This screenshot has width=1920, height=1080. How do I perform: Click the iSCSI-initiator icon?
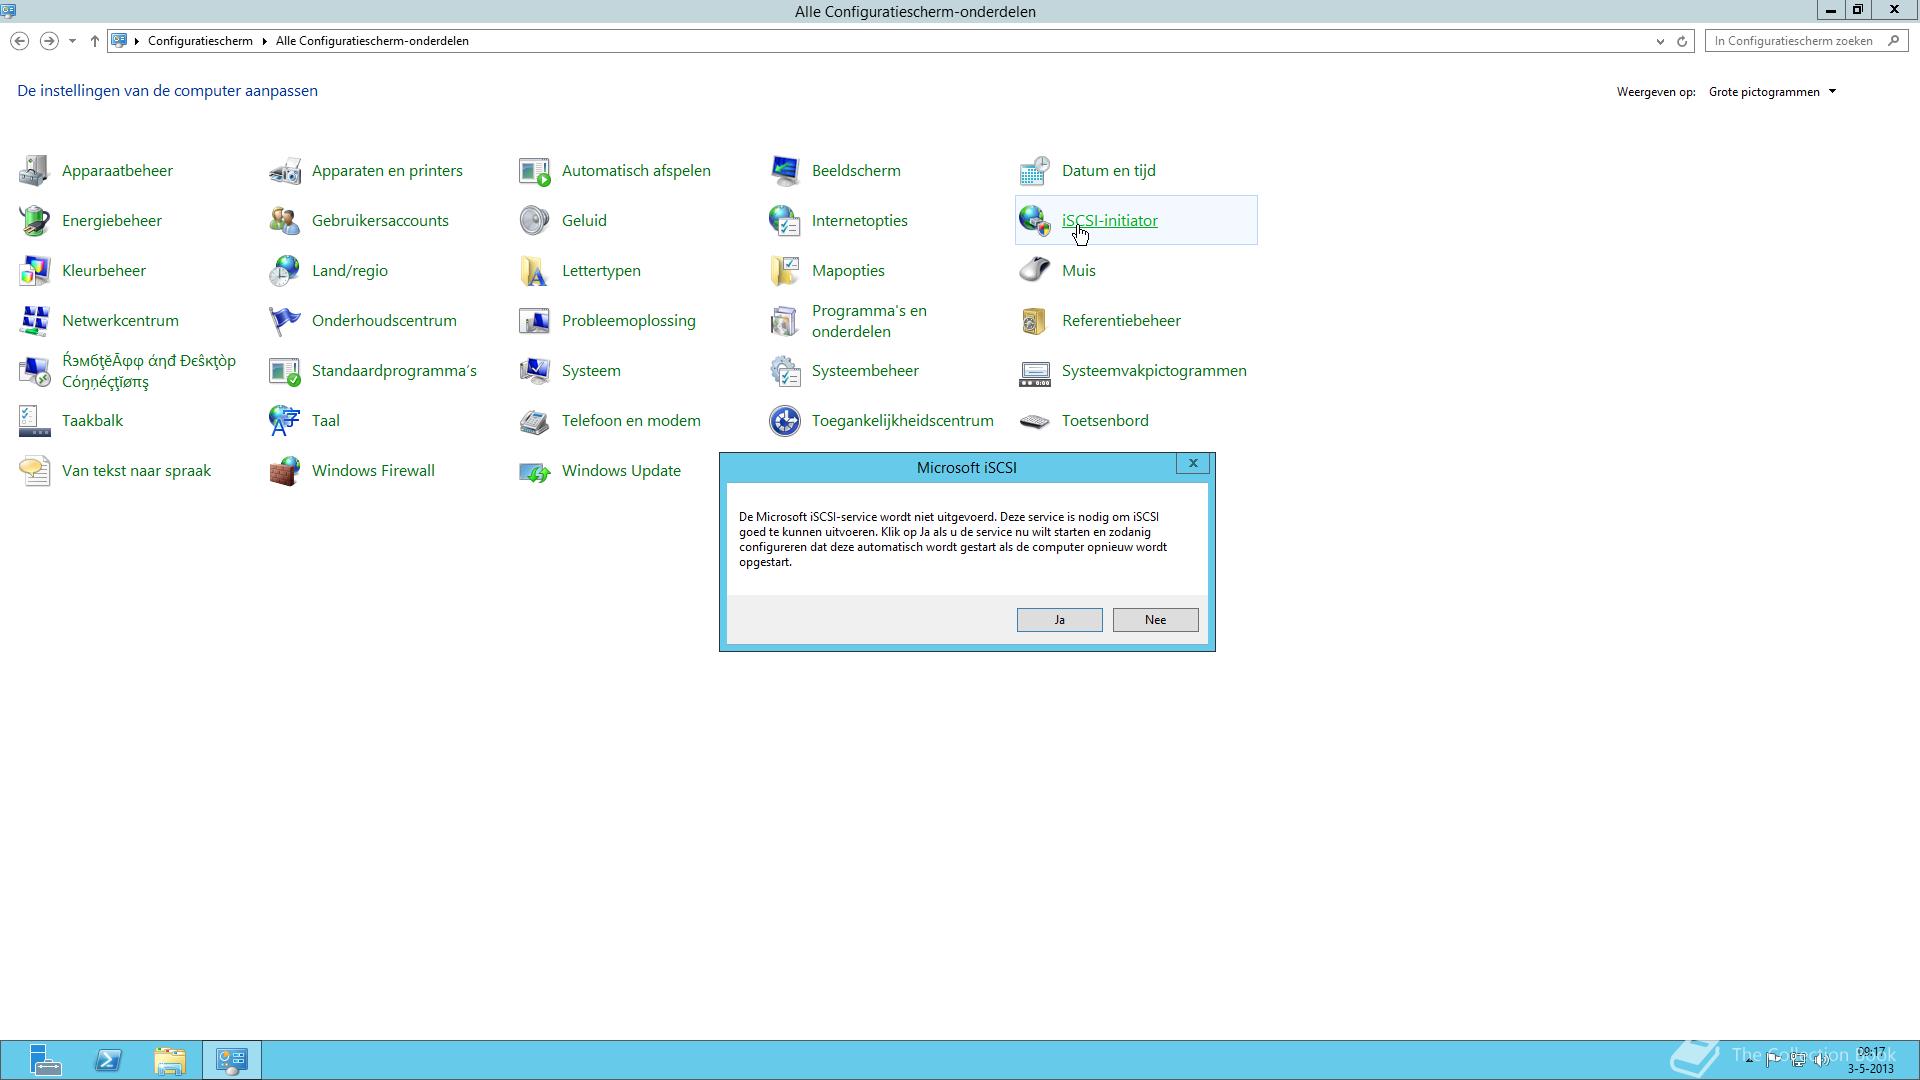point(1034,221)
